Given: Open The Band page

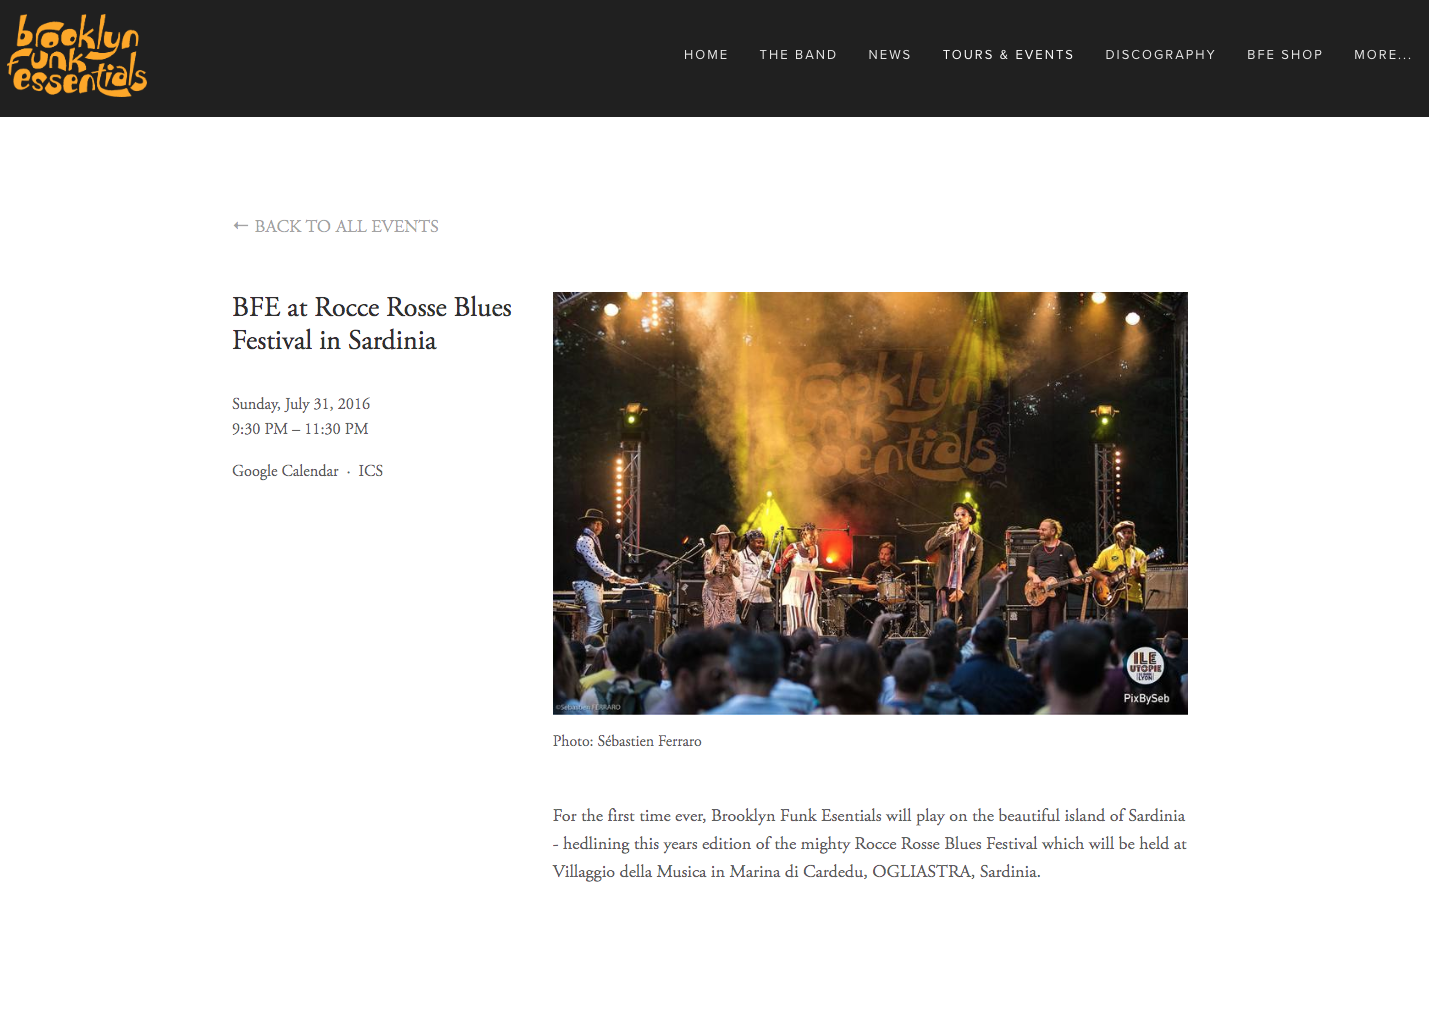Looking at the screenshot, I should [x=798, y=55].
